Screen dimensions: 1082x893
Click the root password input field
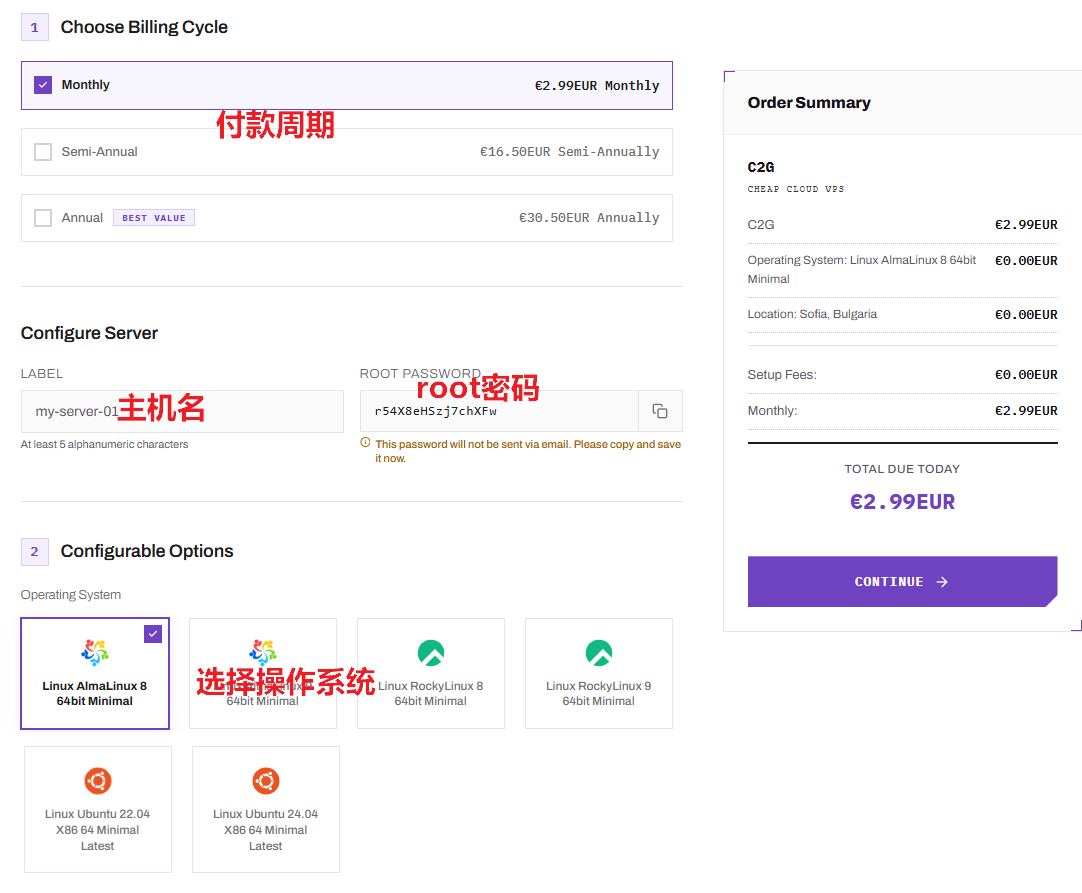click(x=499, y=411)
